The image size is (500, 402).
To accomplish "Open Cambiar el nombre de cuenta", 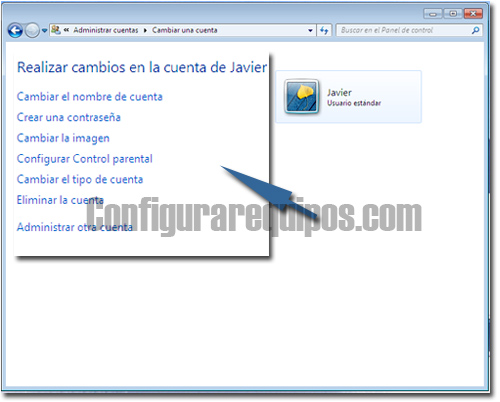I will click(90, 97).
